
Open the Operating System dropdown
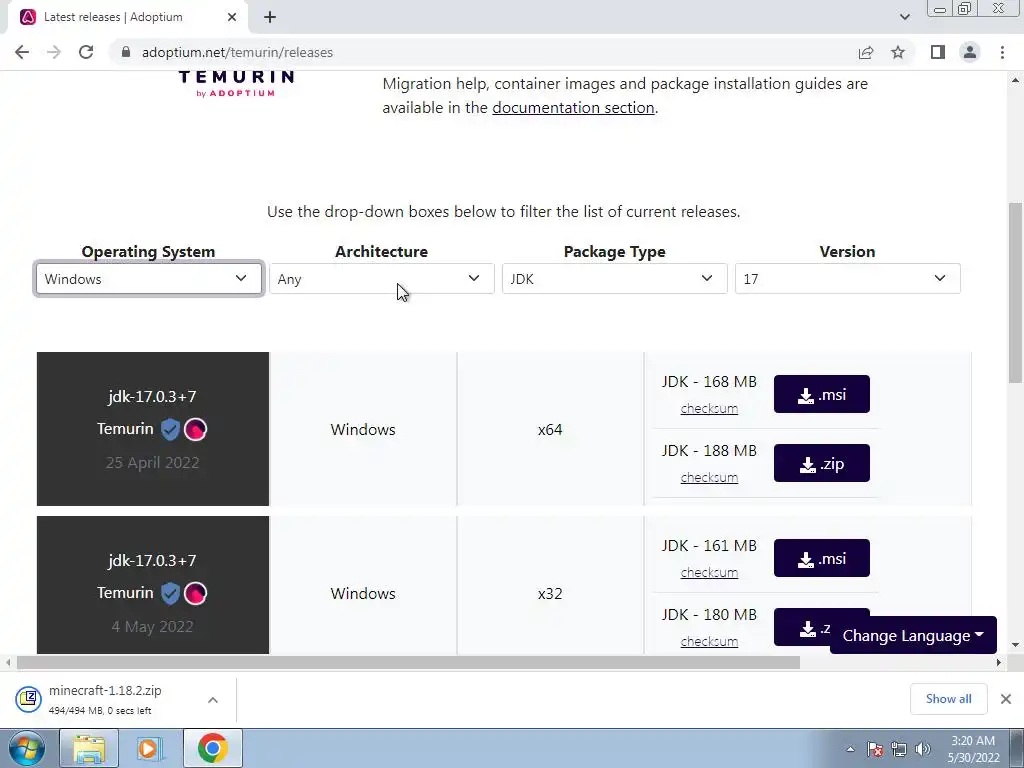pos(149,279)
